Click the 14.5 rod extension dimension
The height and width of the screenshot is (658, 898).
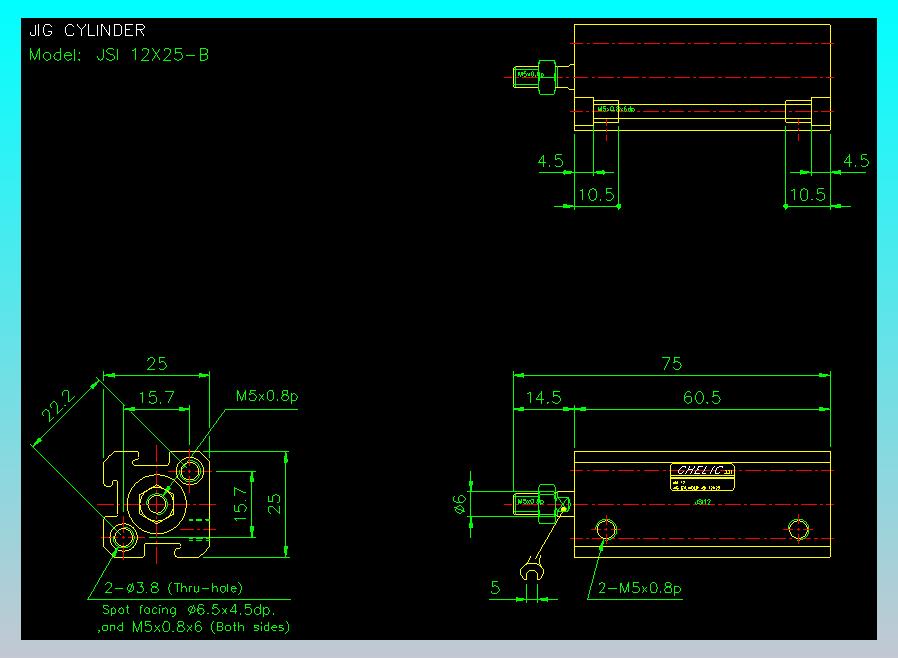(543, 398)
